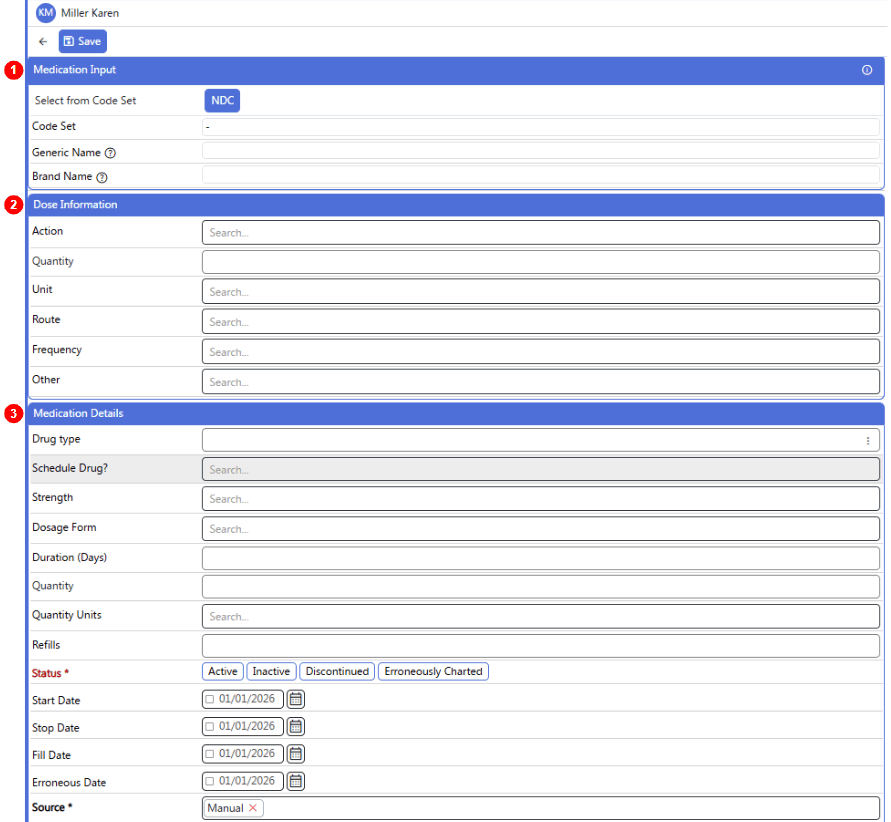Viewport: 891px width, 822px height.
Task: Open the Action search dropdown
Action: tap(541, 233)
